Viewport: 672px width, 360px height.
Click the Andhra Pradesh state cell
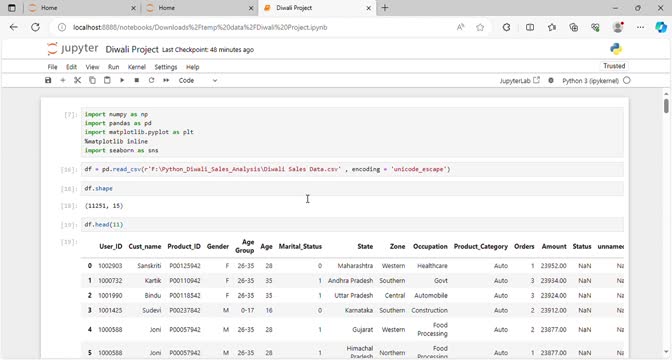[x=351, y=281]
